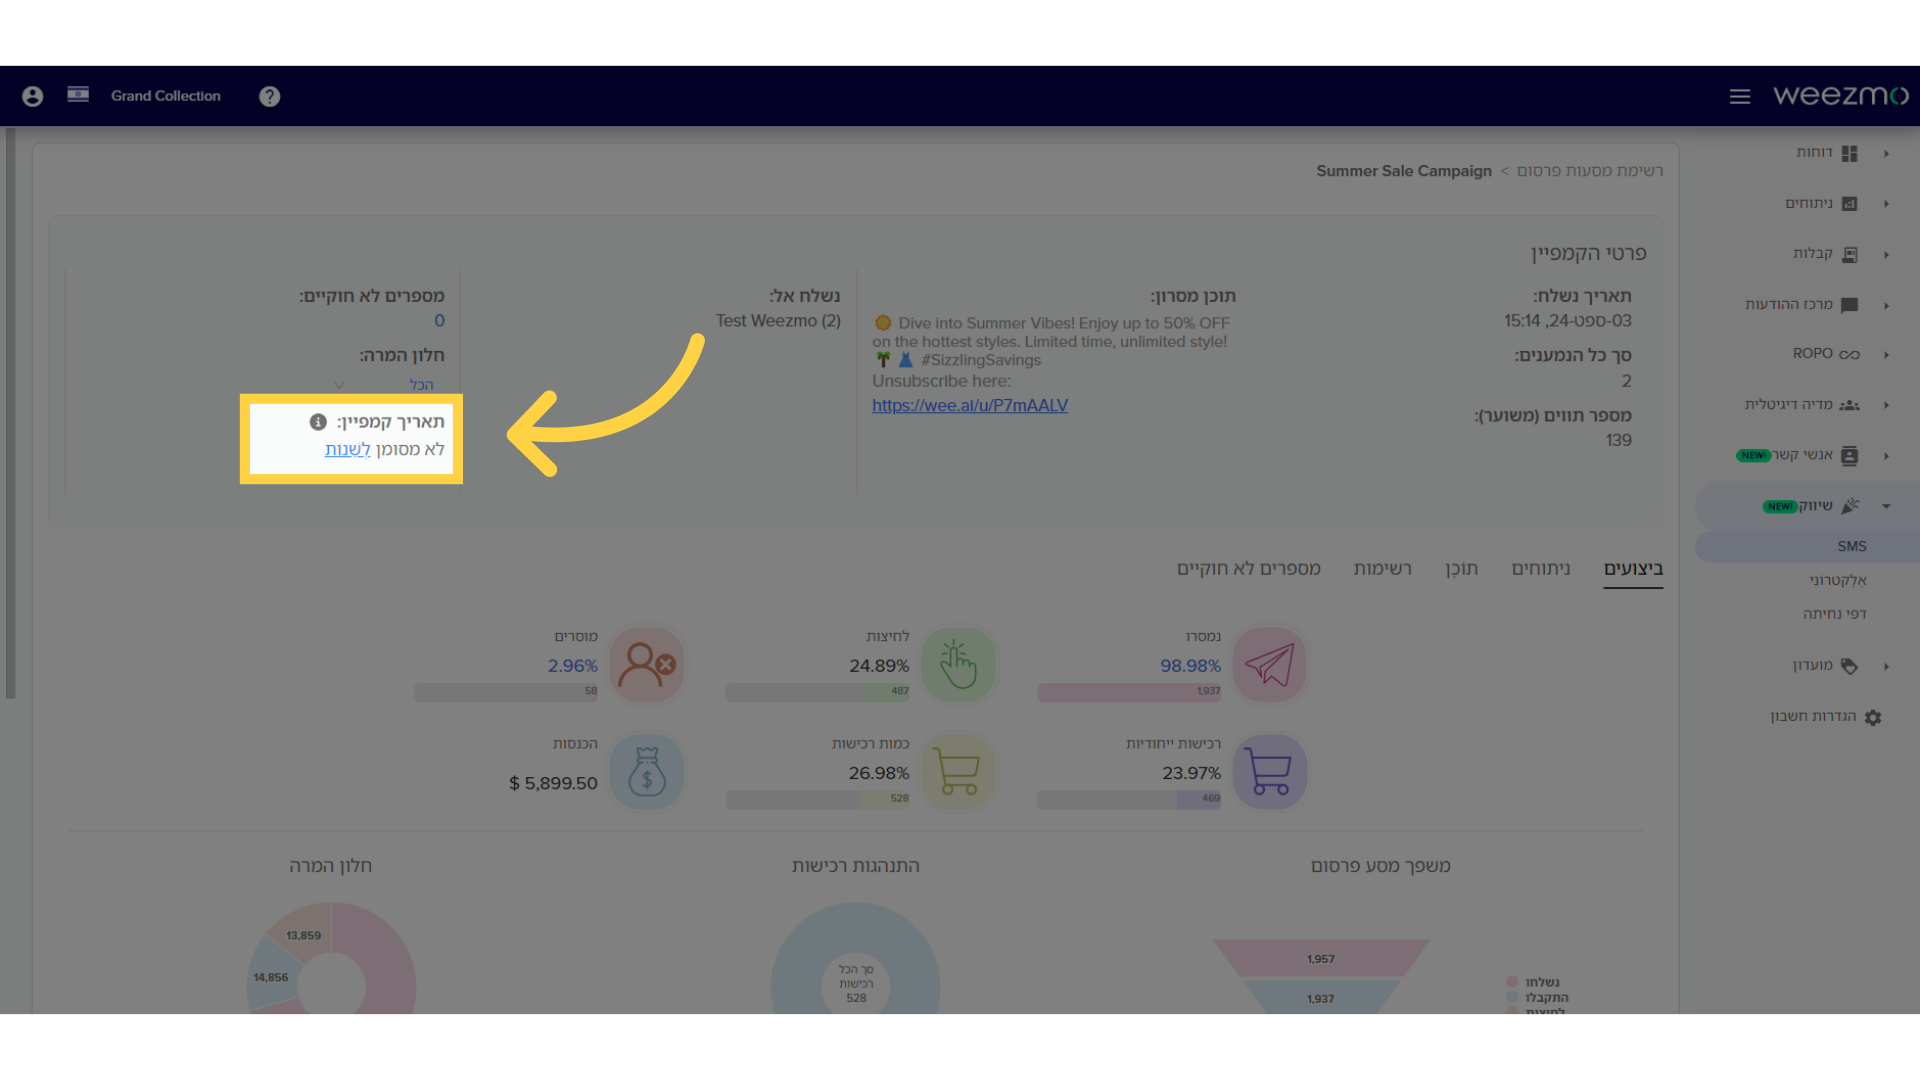Click the 98.98% delivered percentage
Image resolution: width=1920 pixels, height=1080 pixels.
1190,666
